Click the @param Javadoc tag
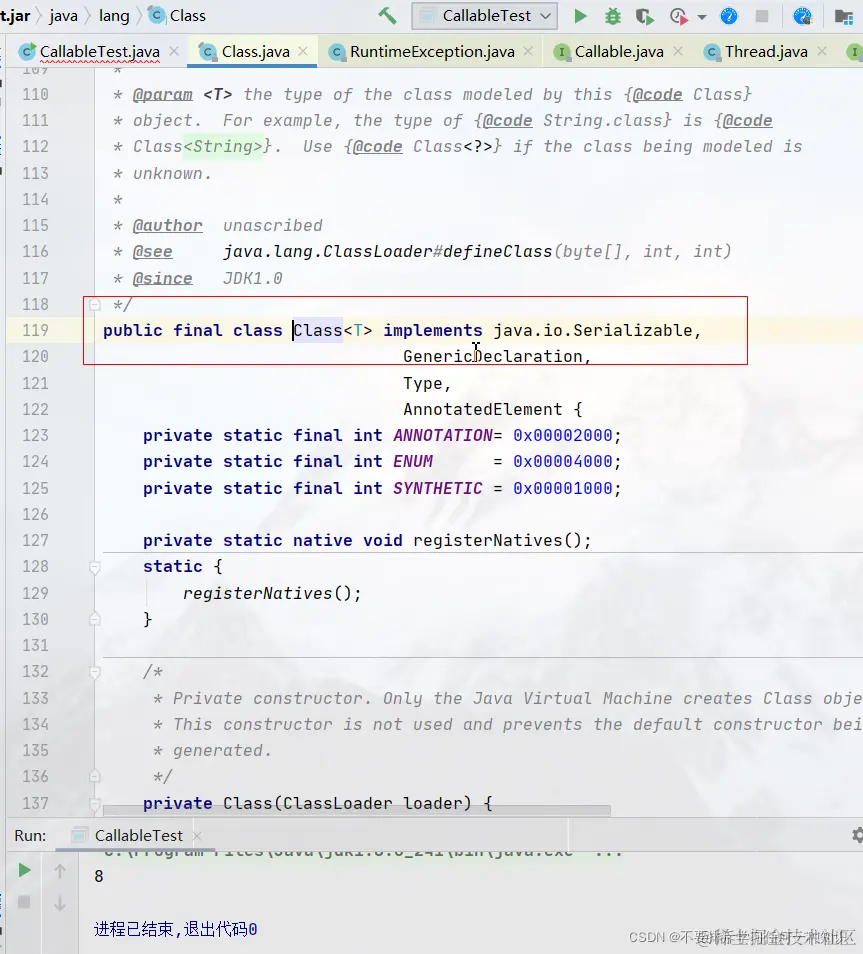 coord(162,95)
